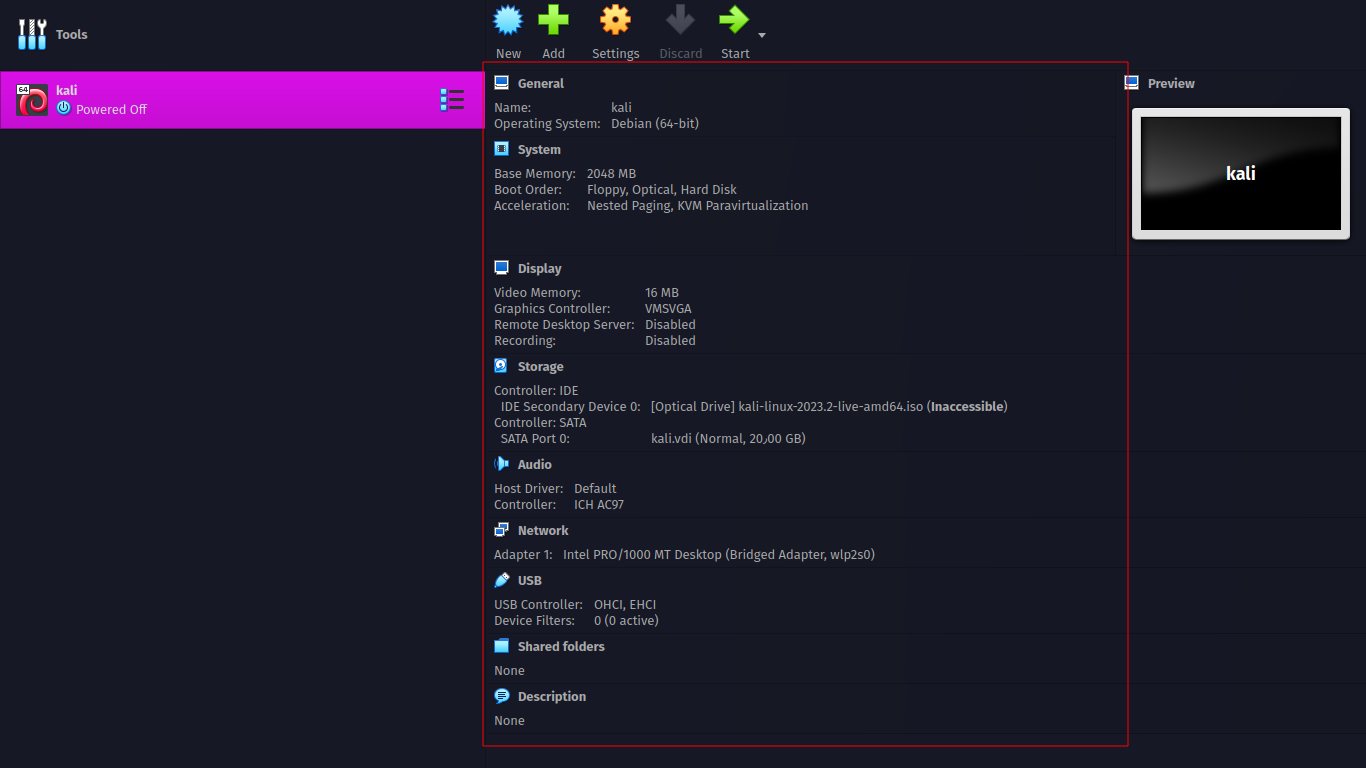Click the Audio section speaker icon
The image size is (1366, 768).
coord(502,464)
